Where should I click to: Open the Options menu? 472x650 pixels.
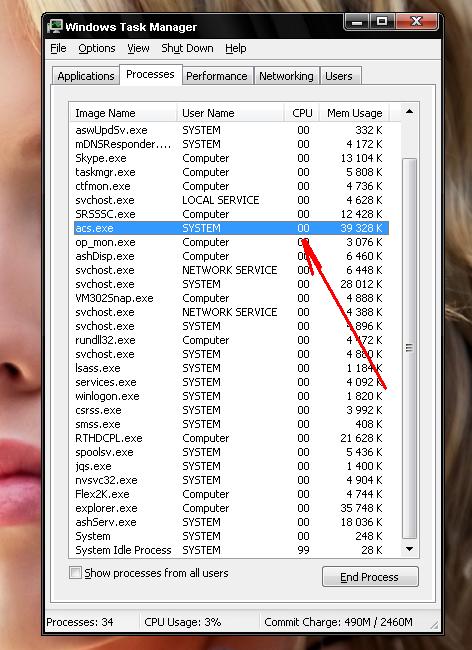[x=97, y=49]
